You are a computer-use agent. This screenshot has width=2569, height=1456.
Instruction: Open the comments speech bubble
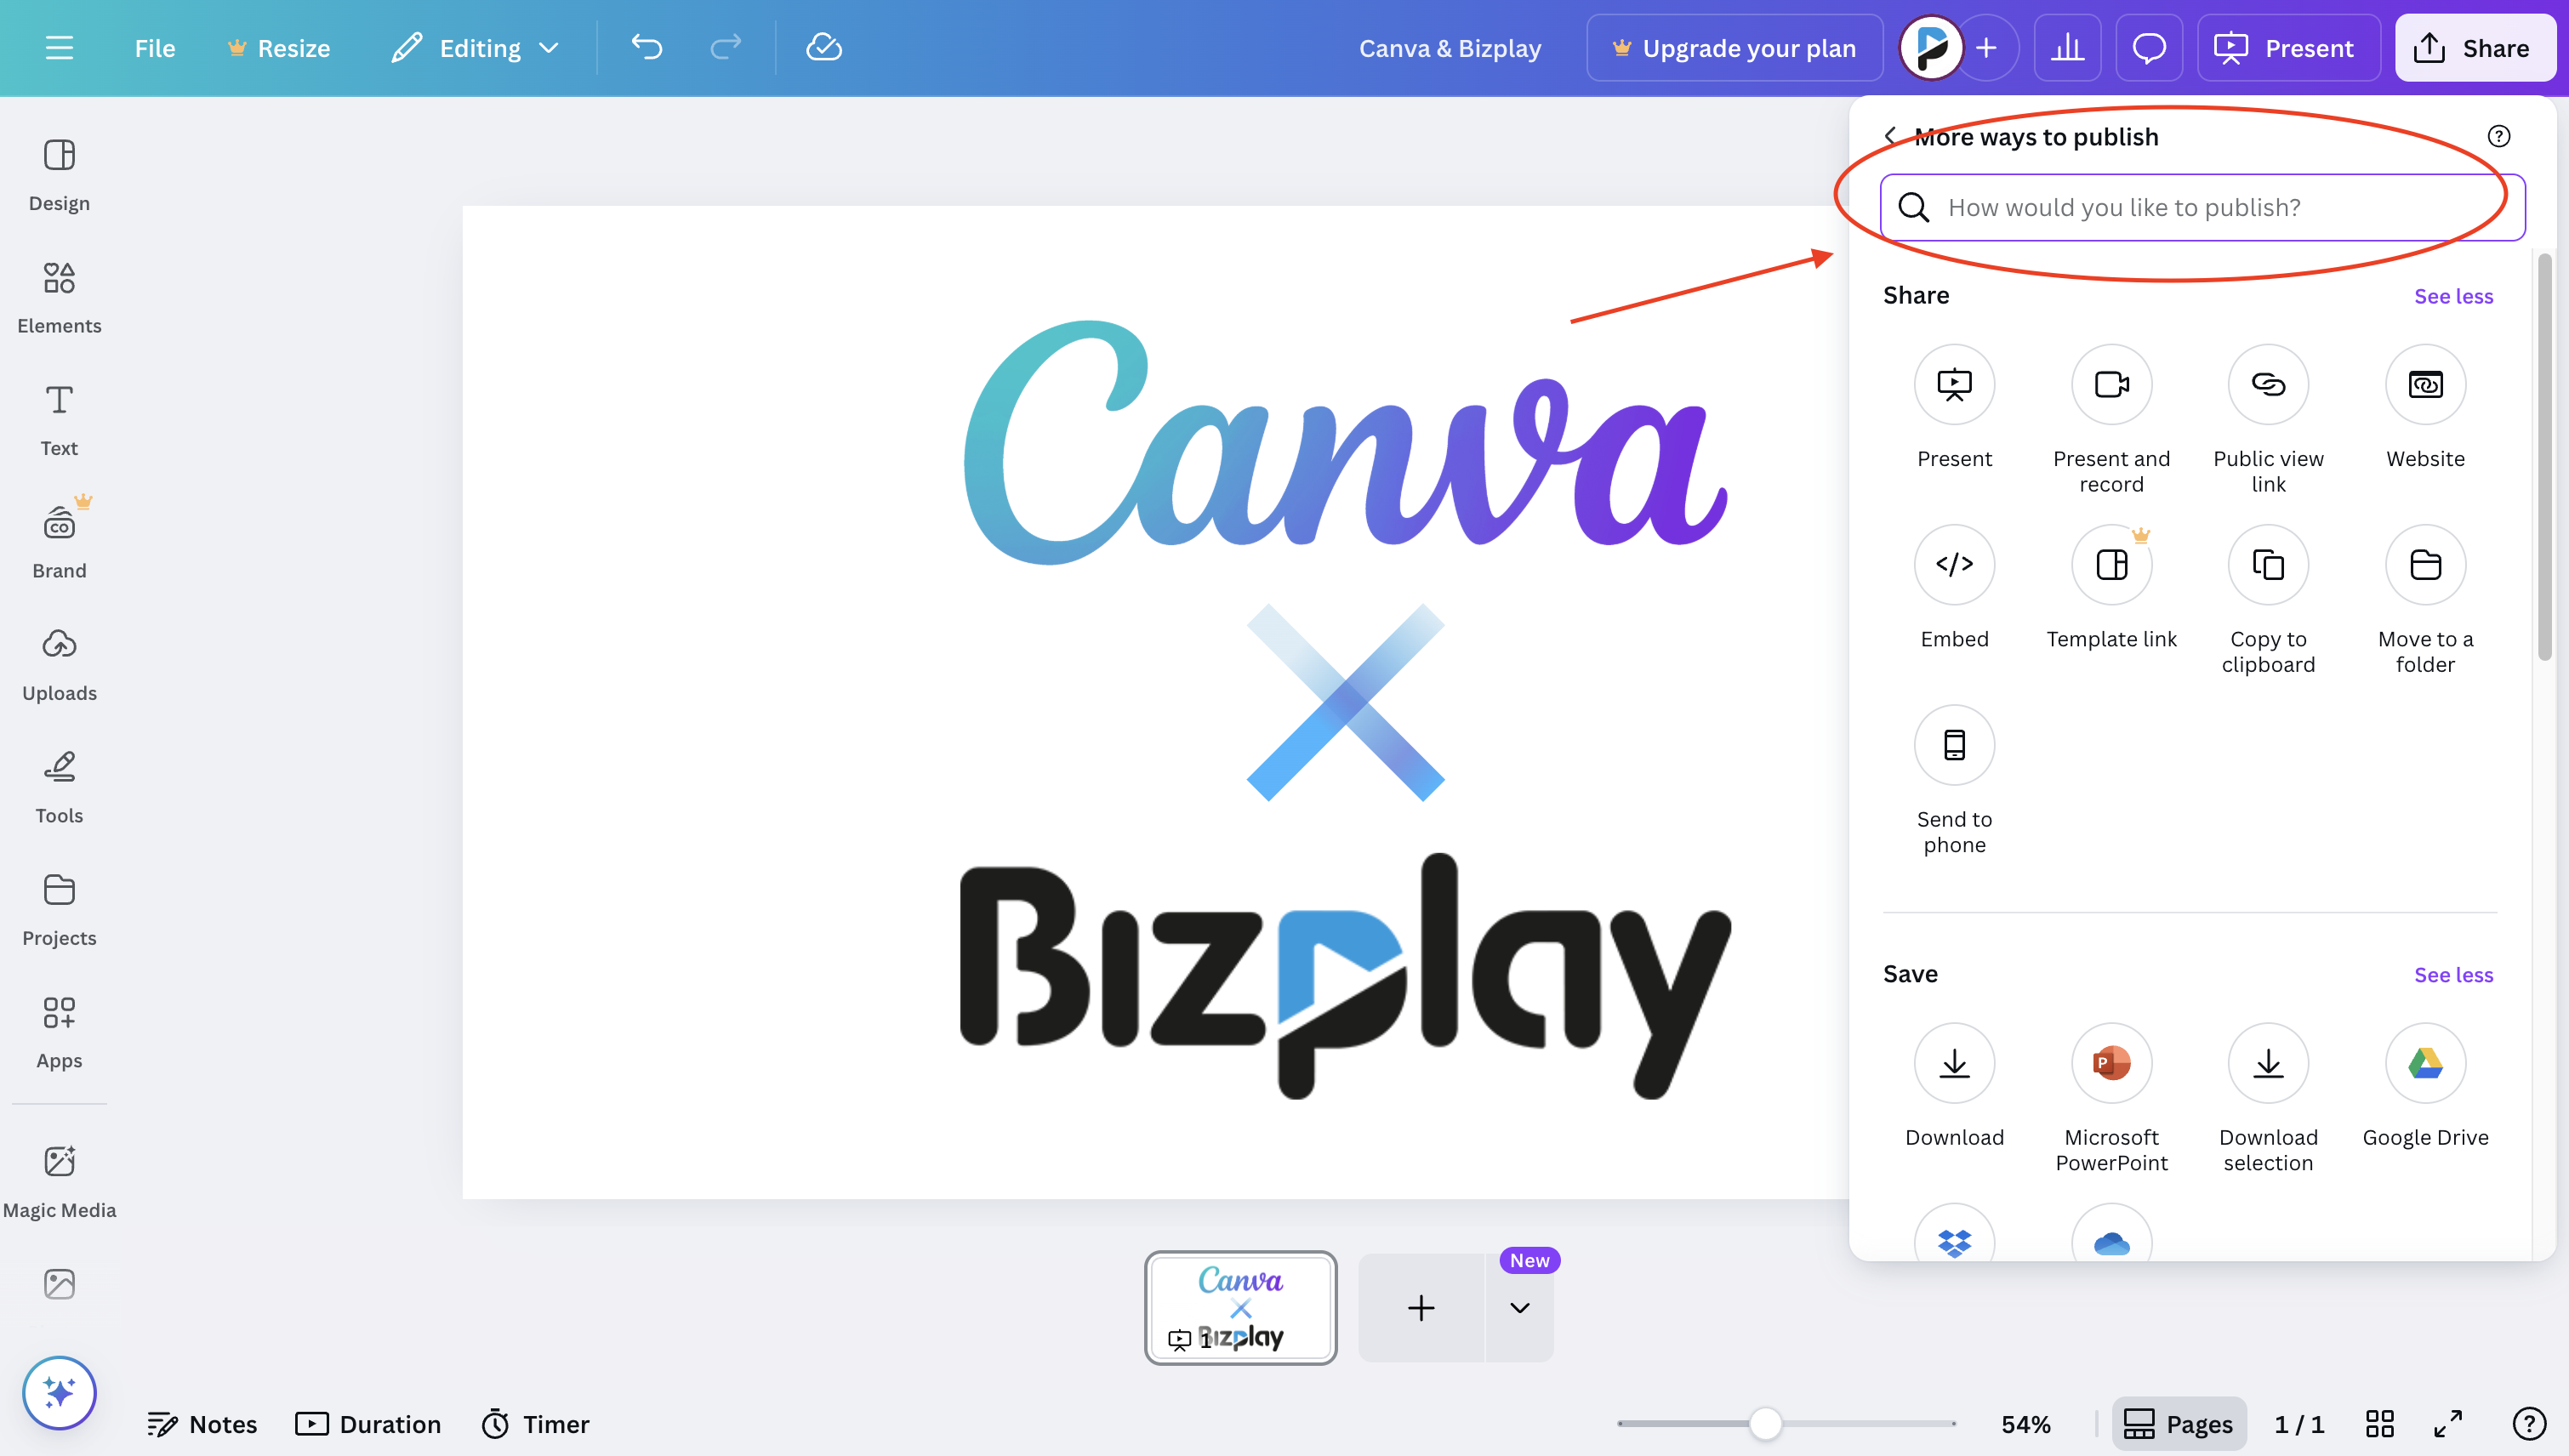point(2149,47)
